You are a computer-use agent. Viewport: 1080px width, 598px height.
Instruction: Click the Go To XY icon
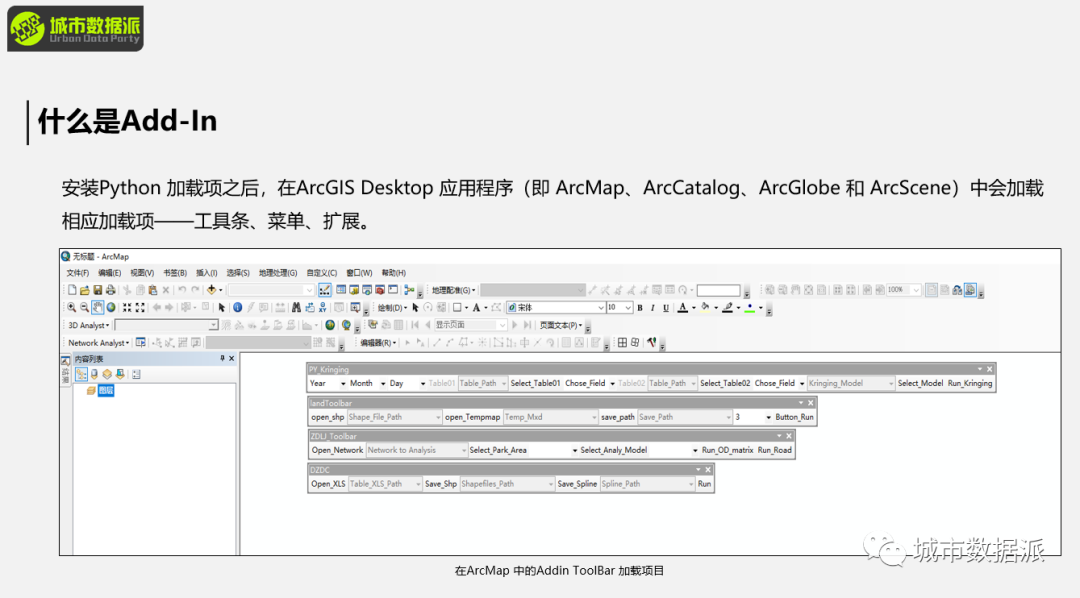[322, 307]
